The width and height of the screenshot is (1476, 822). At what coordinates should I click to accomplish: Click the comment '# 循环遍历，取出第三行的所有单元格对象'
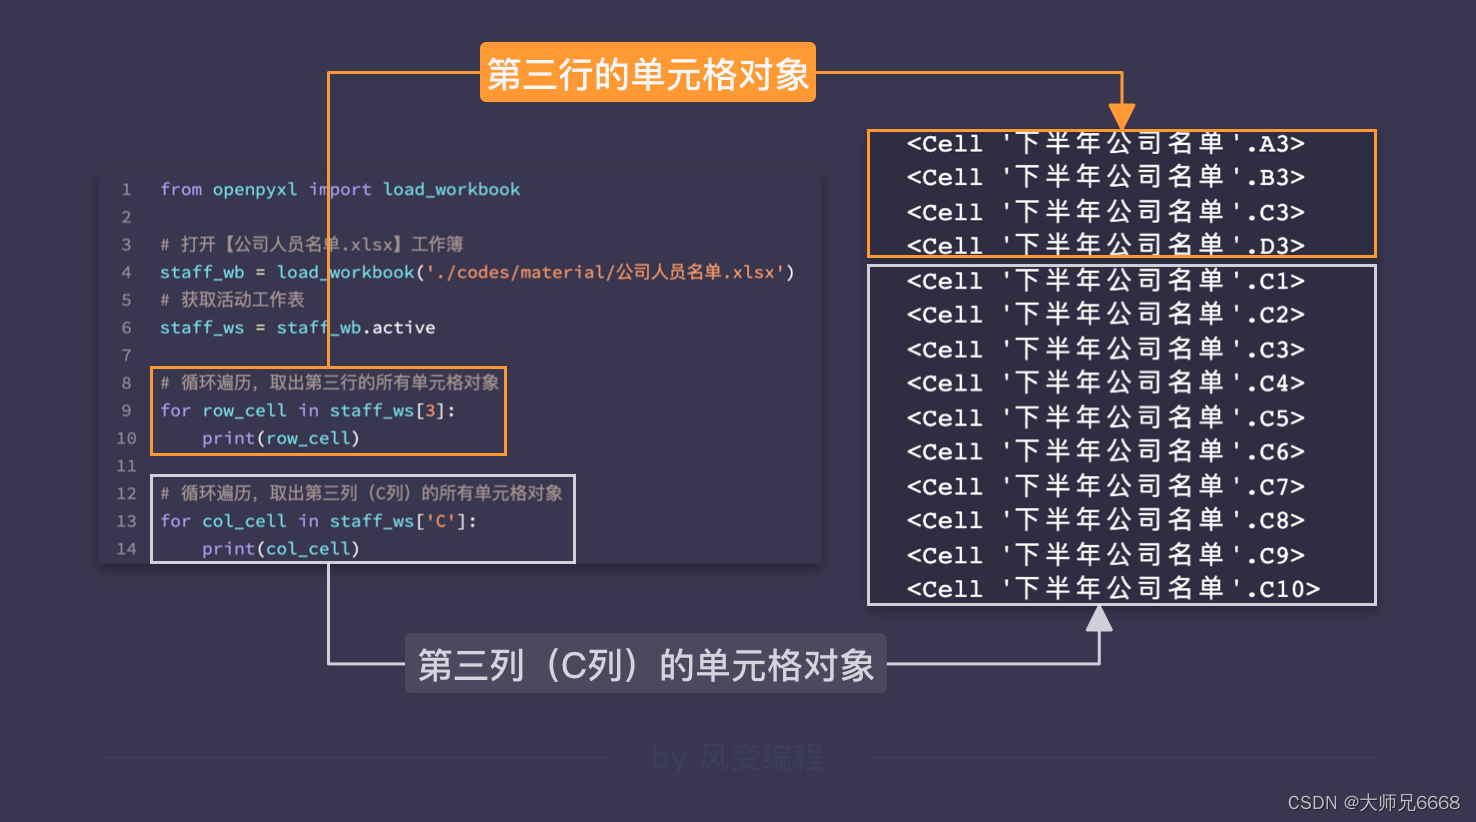[330, 382]
